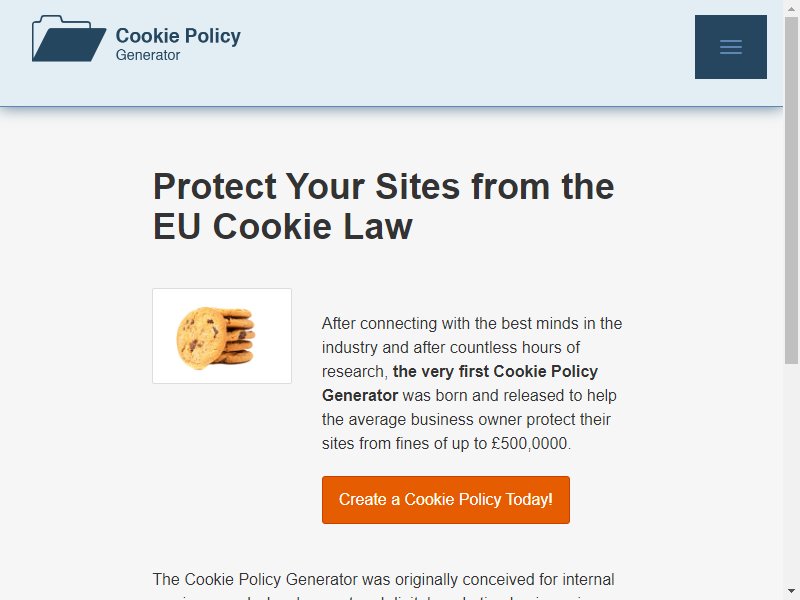800x600 pixels.
Task: Click the 'Protect Your Sites from the' heading line
Action: [x=384, y=187]
